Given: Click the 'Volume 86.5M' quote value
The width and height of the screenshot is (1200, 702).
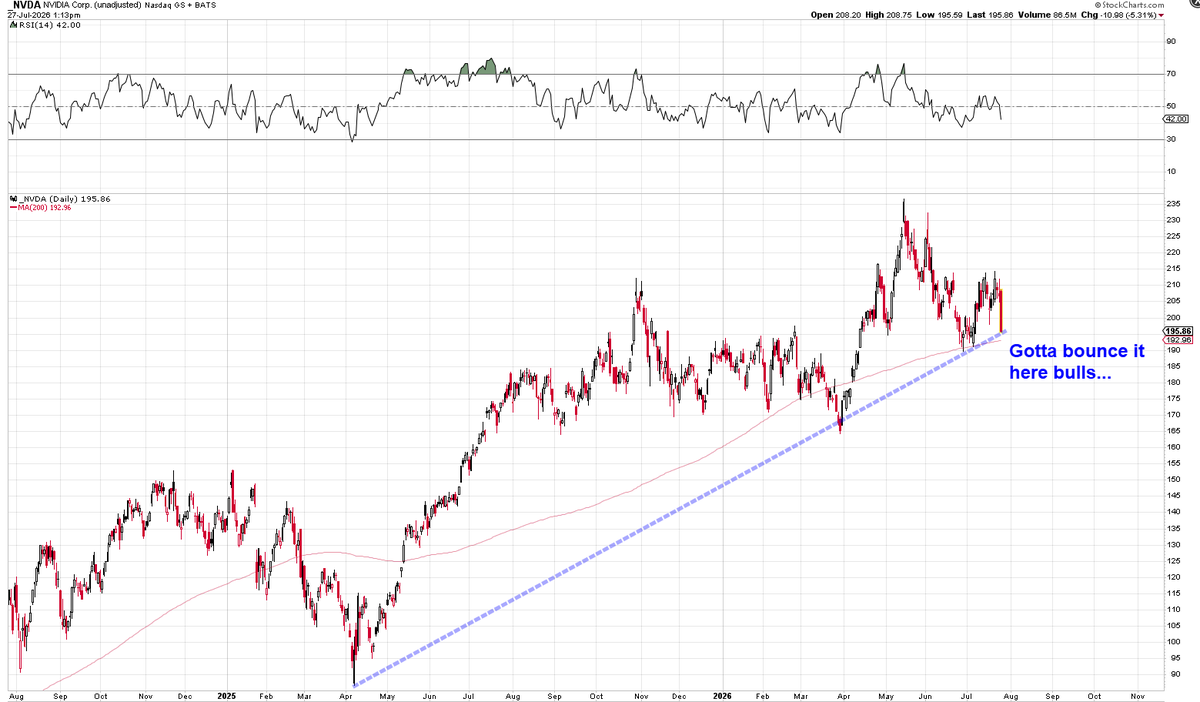Looking at the screenshot, I should coord(1045,16).
